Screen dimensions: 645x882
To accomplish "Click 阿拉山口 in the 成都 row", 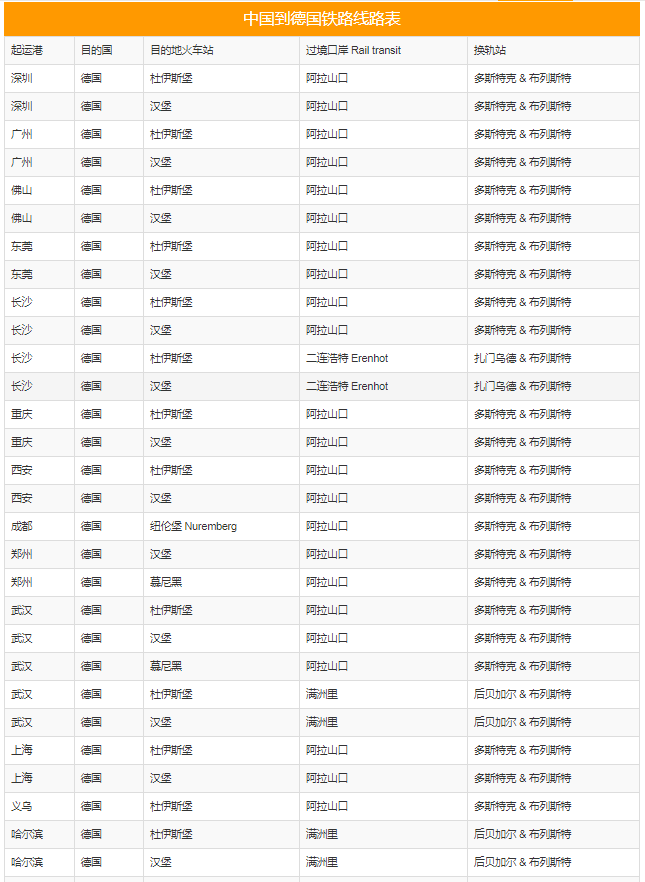I will point(327,526).
